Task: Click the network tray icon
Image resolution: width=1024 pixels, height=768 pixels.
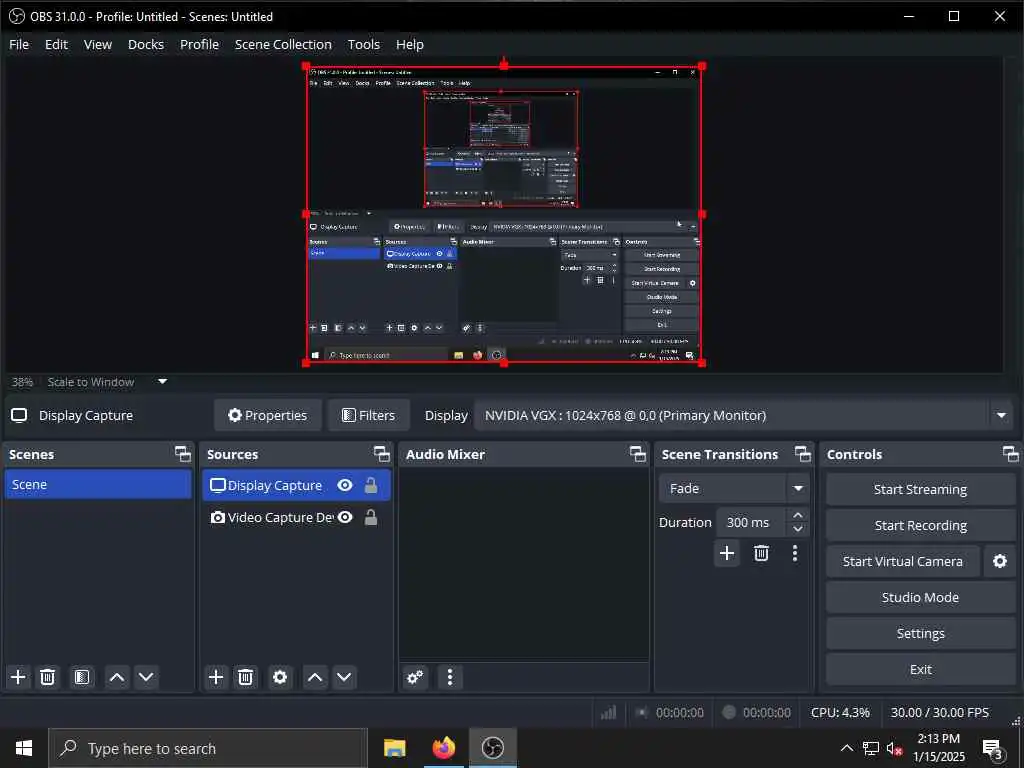Action: [x=871, y=748]
